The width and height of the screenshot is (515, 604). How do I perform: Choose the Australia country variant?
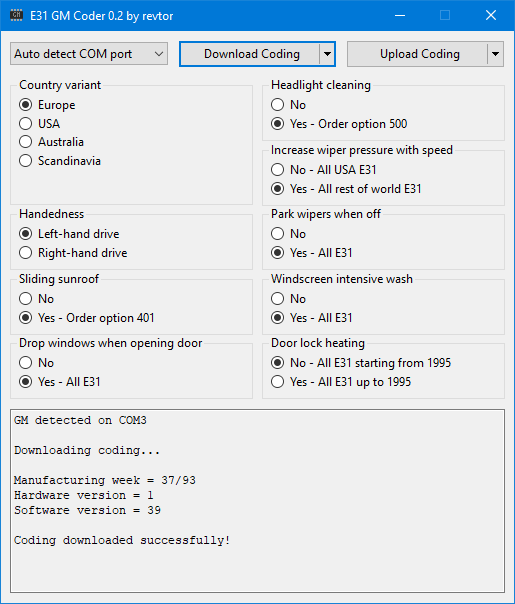click(x=52, y=142)
